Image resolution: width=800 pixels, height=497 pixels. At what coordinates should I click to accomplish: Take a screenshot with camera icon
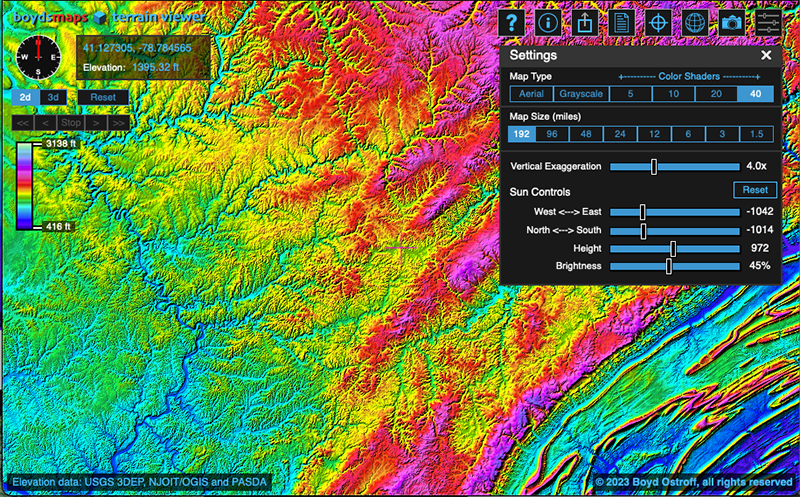[732, 23]
